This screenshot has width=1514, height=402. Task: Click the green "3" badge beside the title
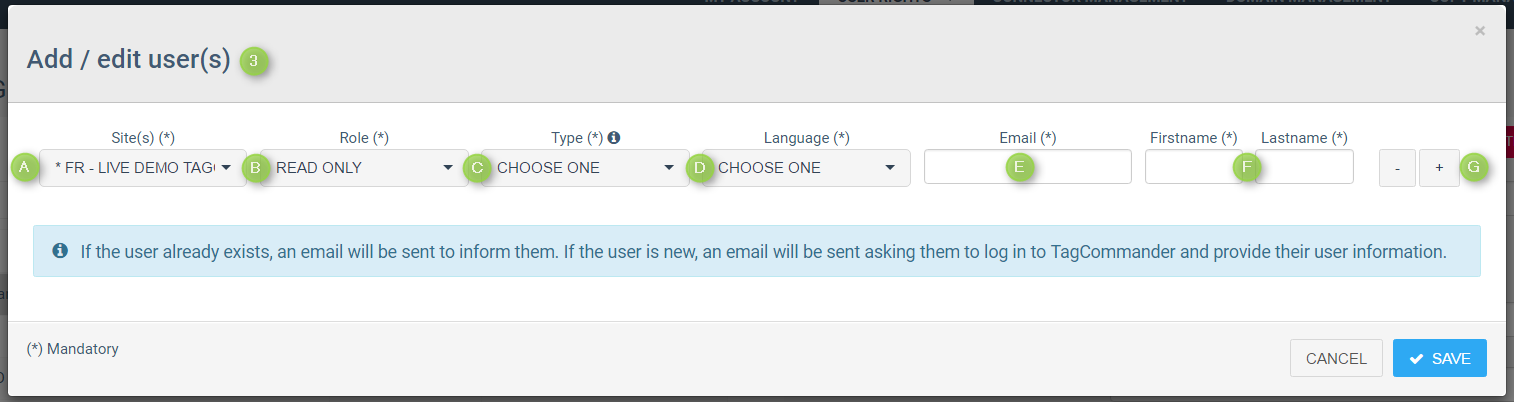click(x=254, y=61)
